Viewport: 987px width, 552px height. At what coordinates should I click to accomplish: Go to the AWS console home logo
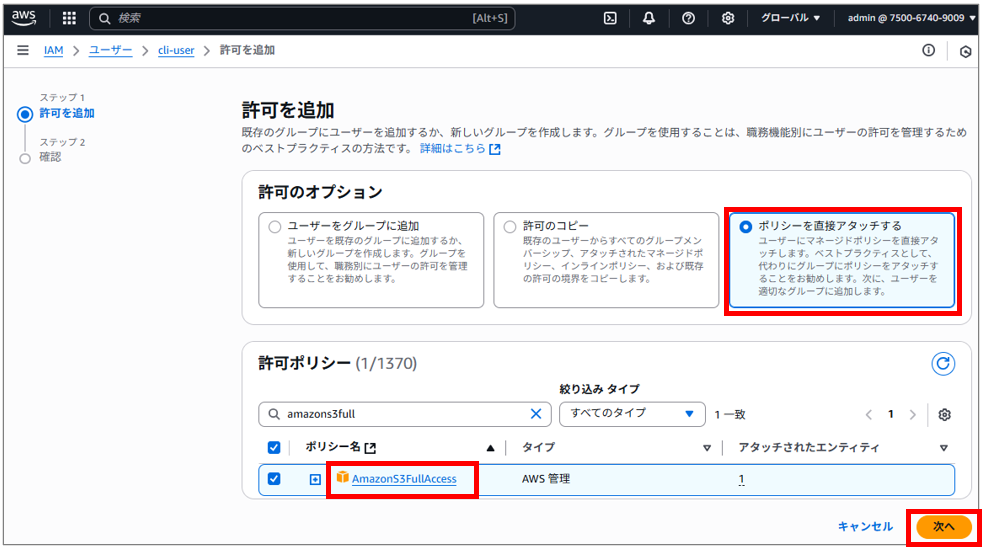[24, 18]
